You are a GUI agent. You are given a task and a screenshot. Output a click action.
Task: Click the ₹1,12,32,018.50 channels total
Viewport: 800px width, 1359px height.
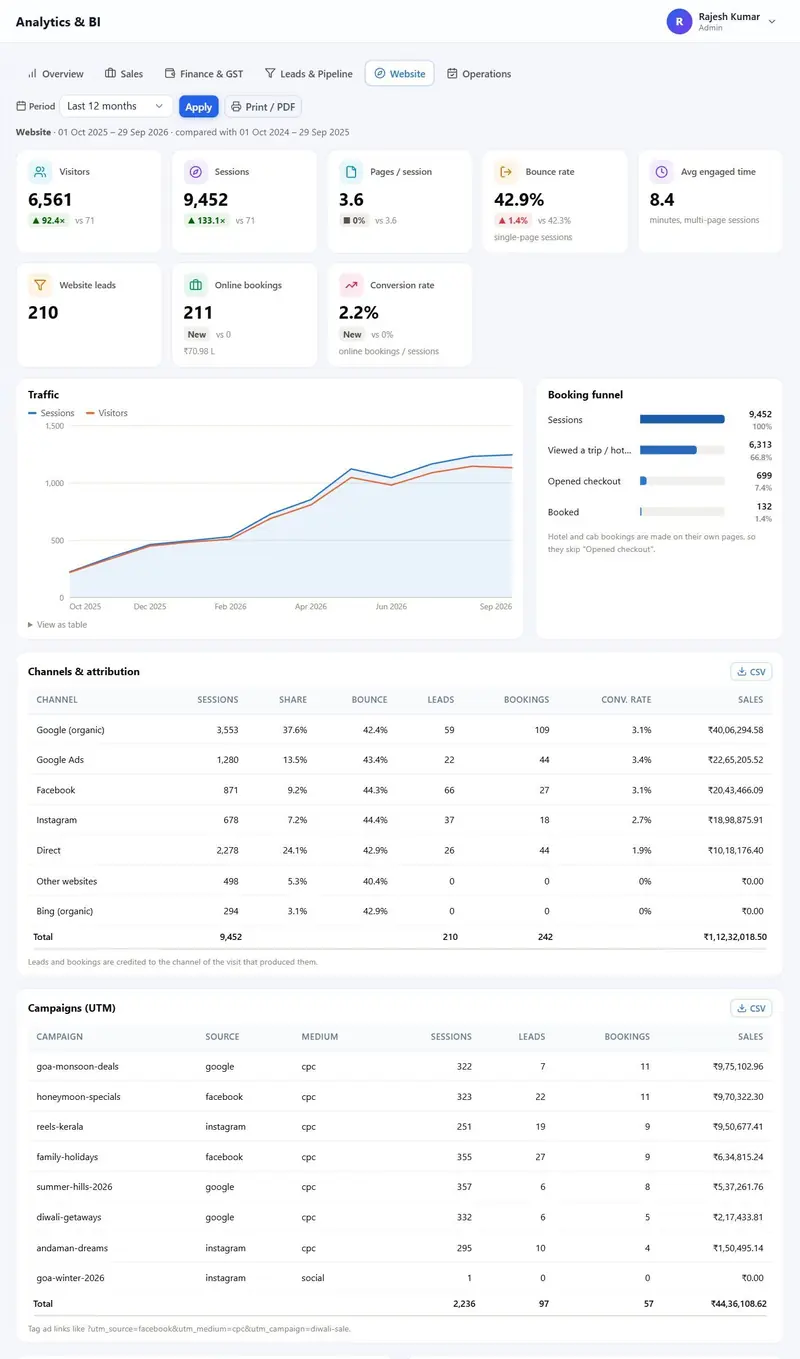[733, 937]
